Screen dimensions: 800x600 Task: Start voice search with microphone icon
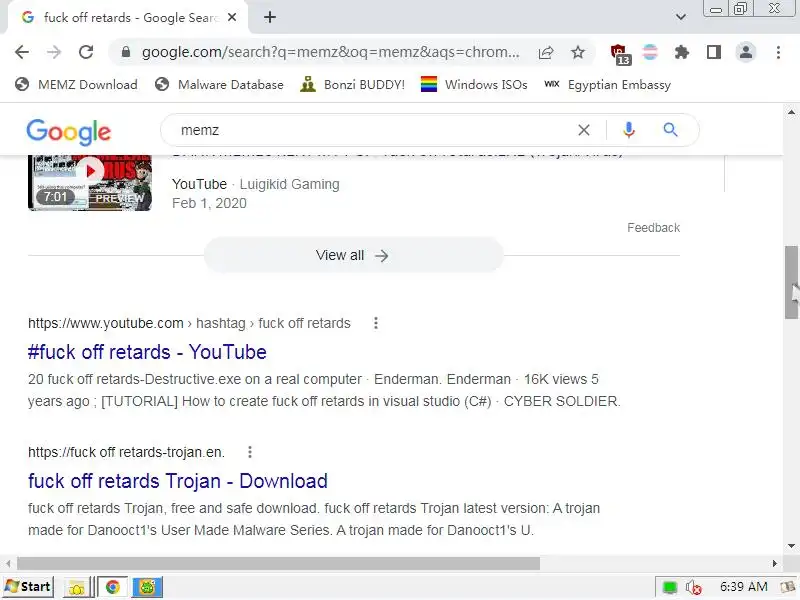(x=629, y=131)
